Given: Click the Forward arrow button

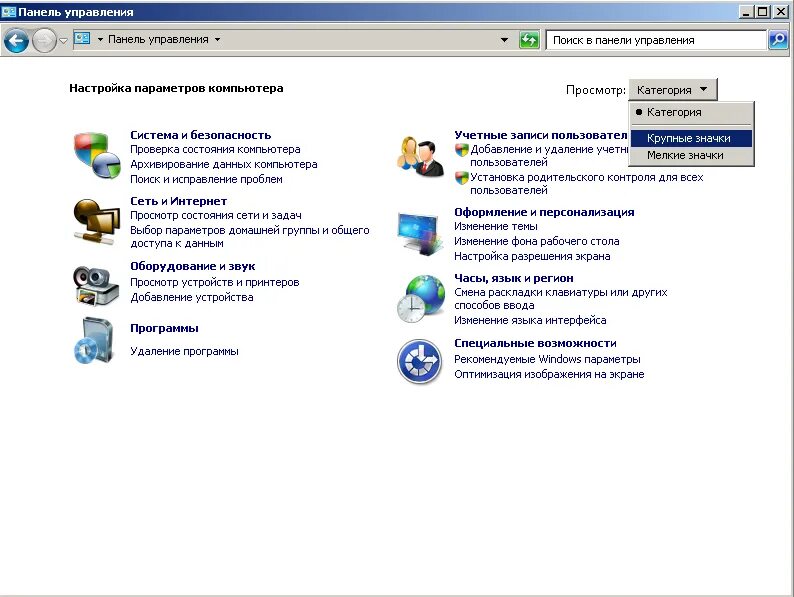Looking at the screenshot, I should [45, 41].
